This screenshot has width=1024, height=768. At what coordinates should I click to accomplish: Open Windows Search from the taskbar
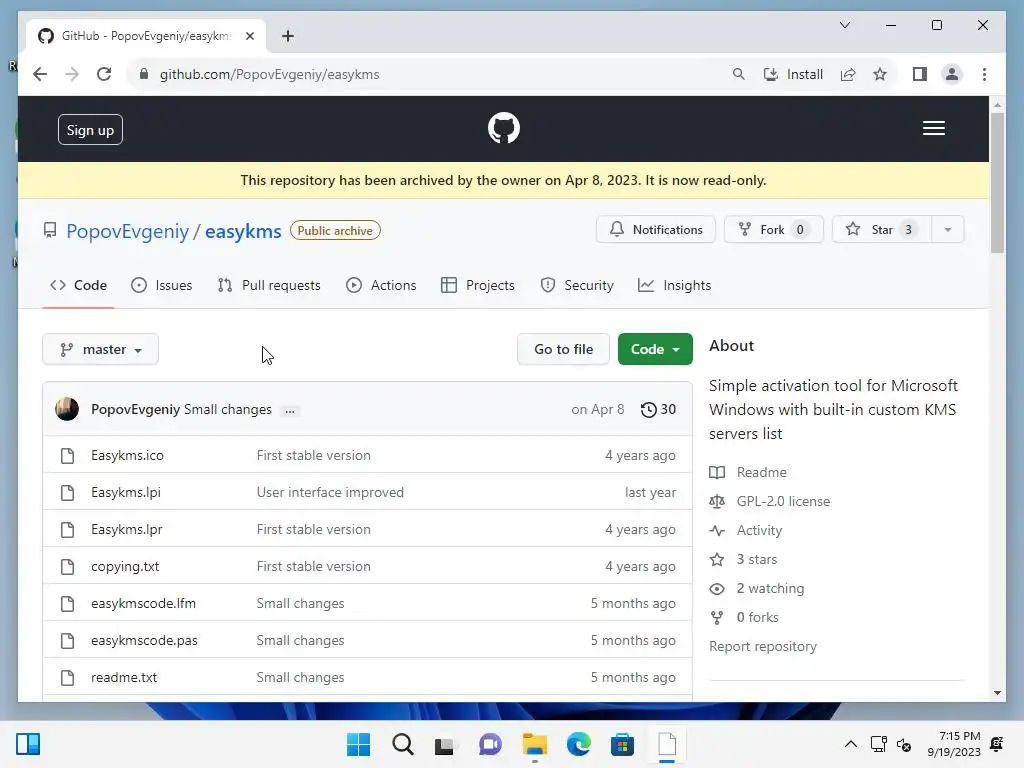coord(403,744)
